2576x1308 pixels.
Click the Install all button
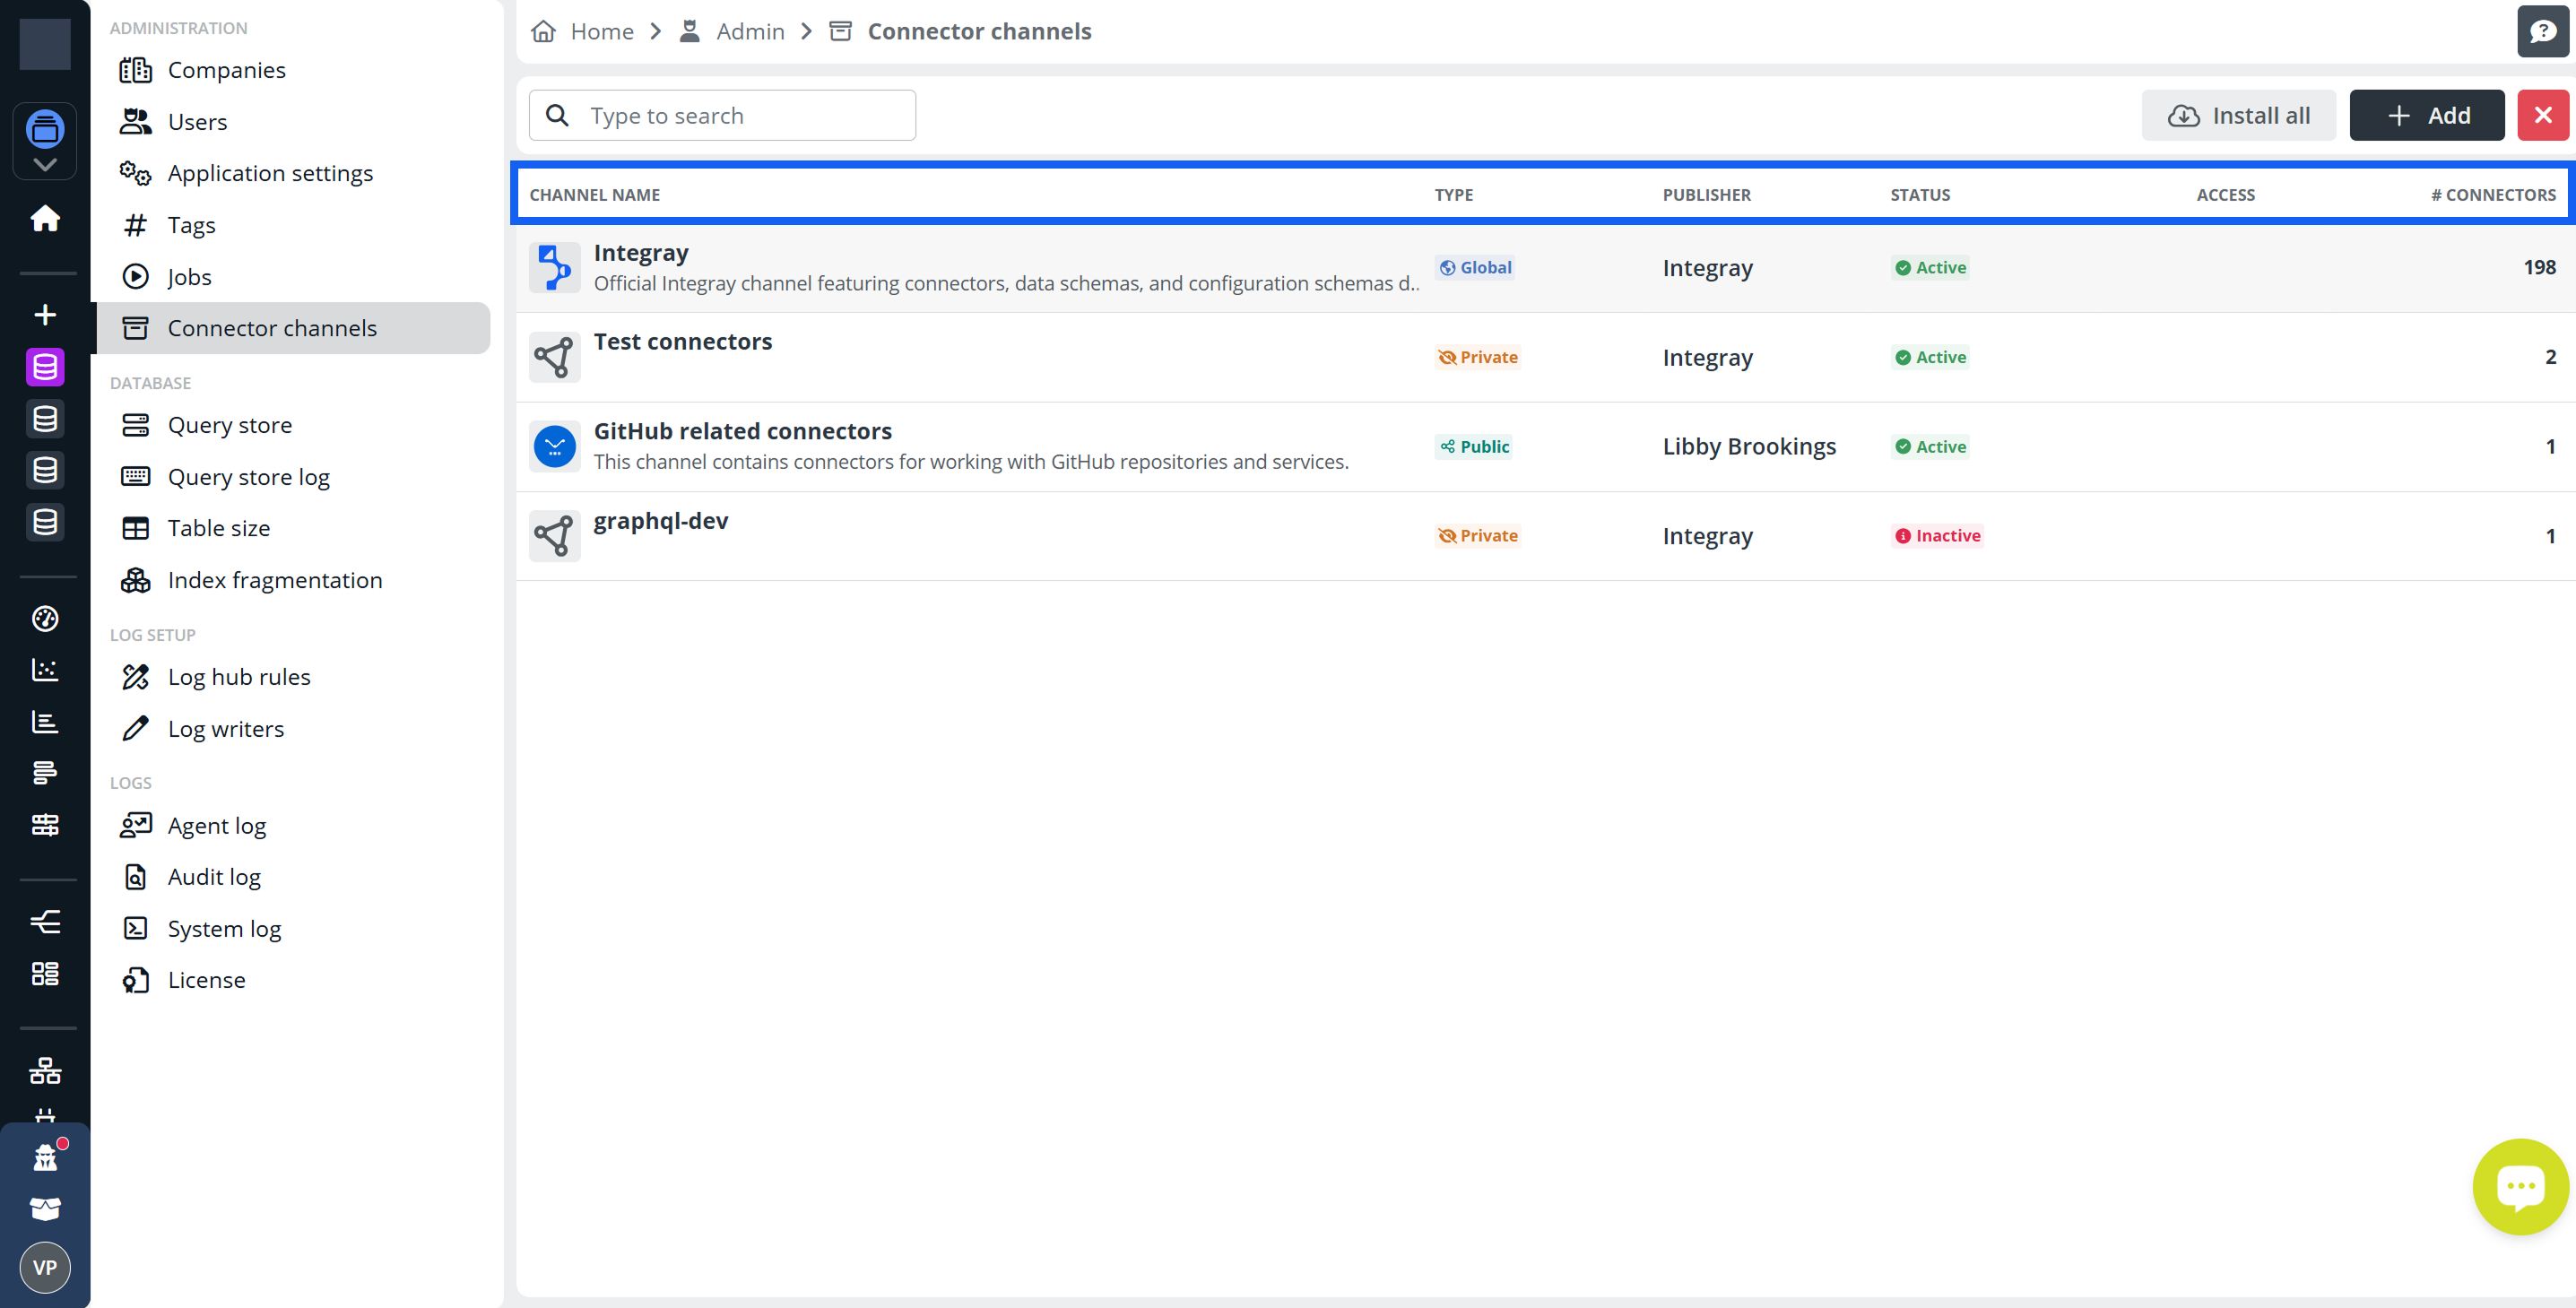coord(2238,116)
